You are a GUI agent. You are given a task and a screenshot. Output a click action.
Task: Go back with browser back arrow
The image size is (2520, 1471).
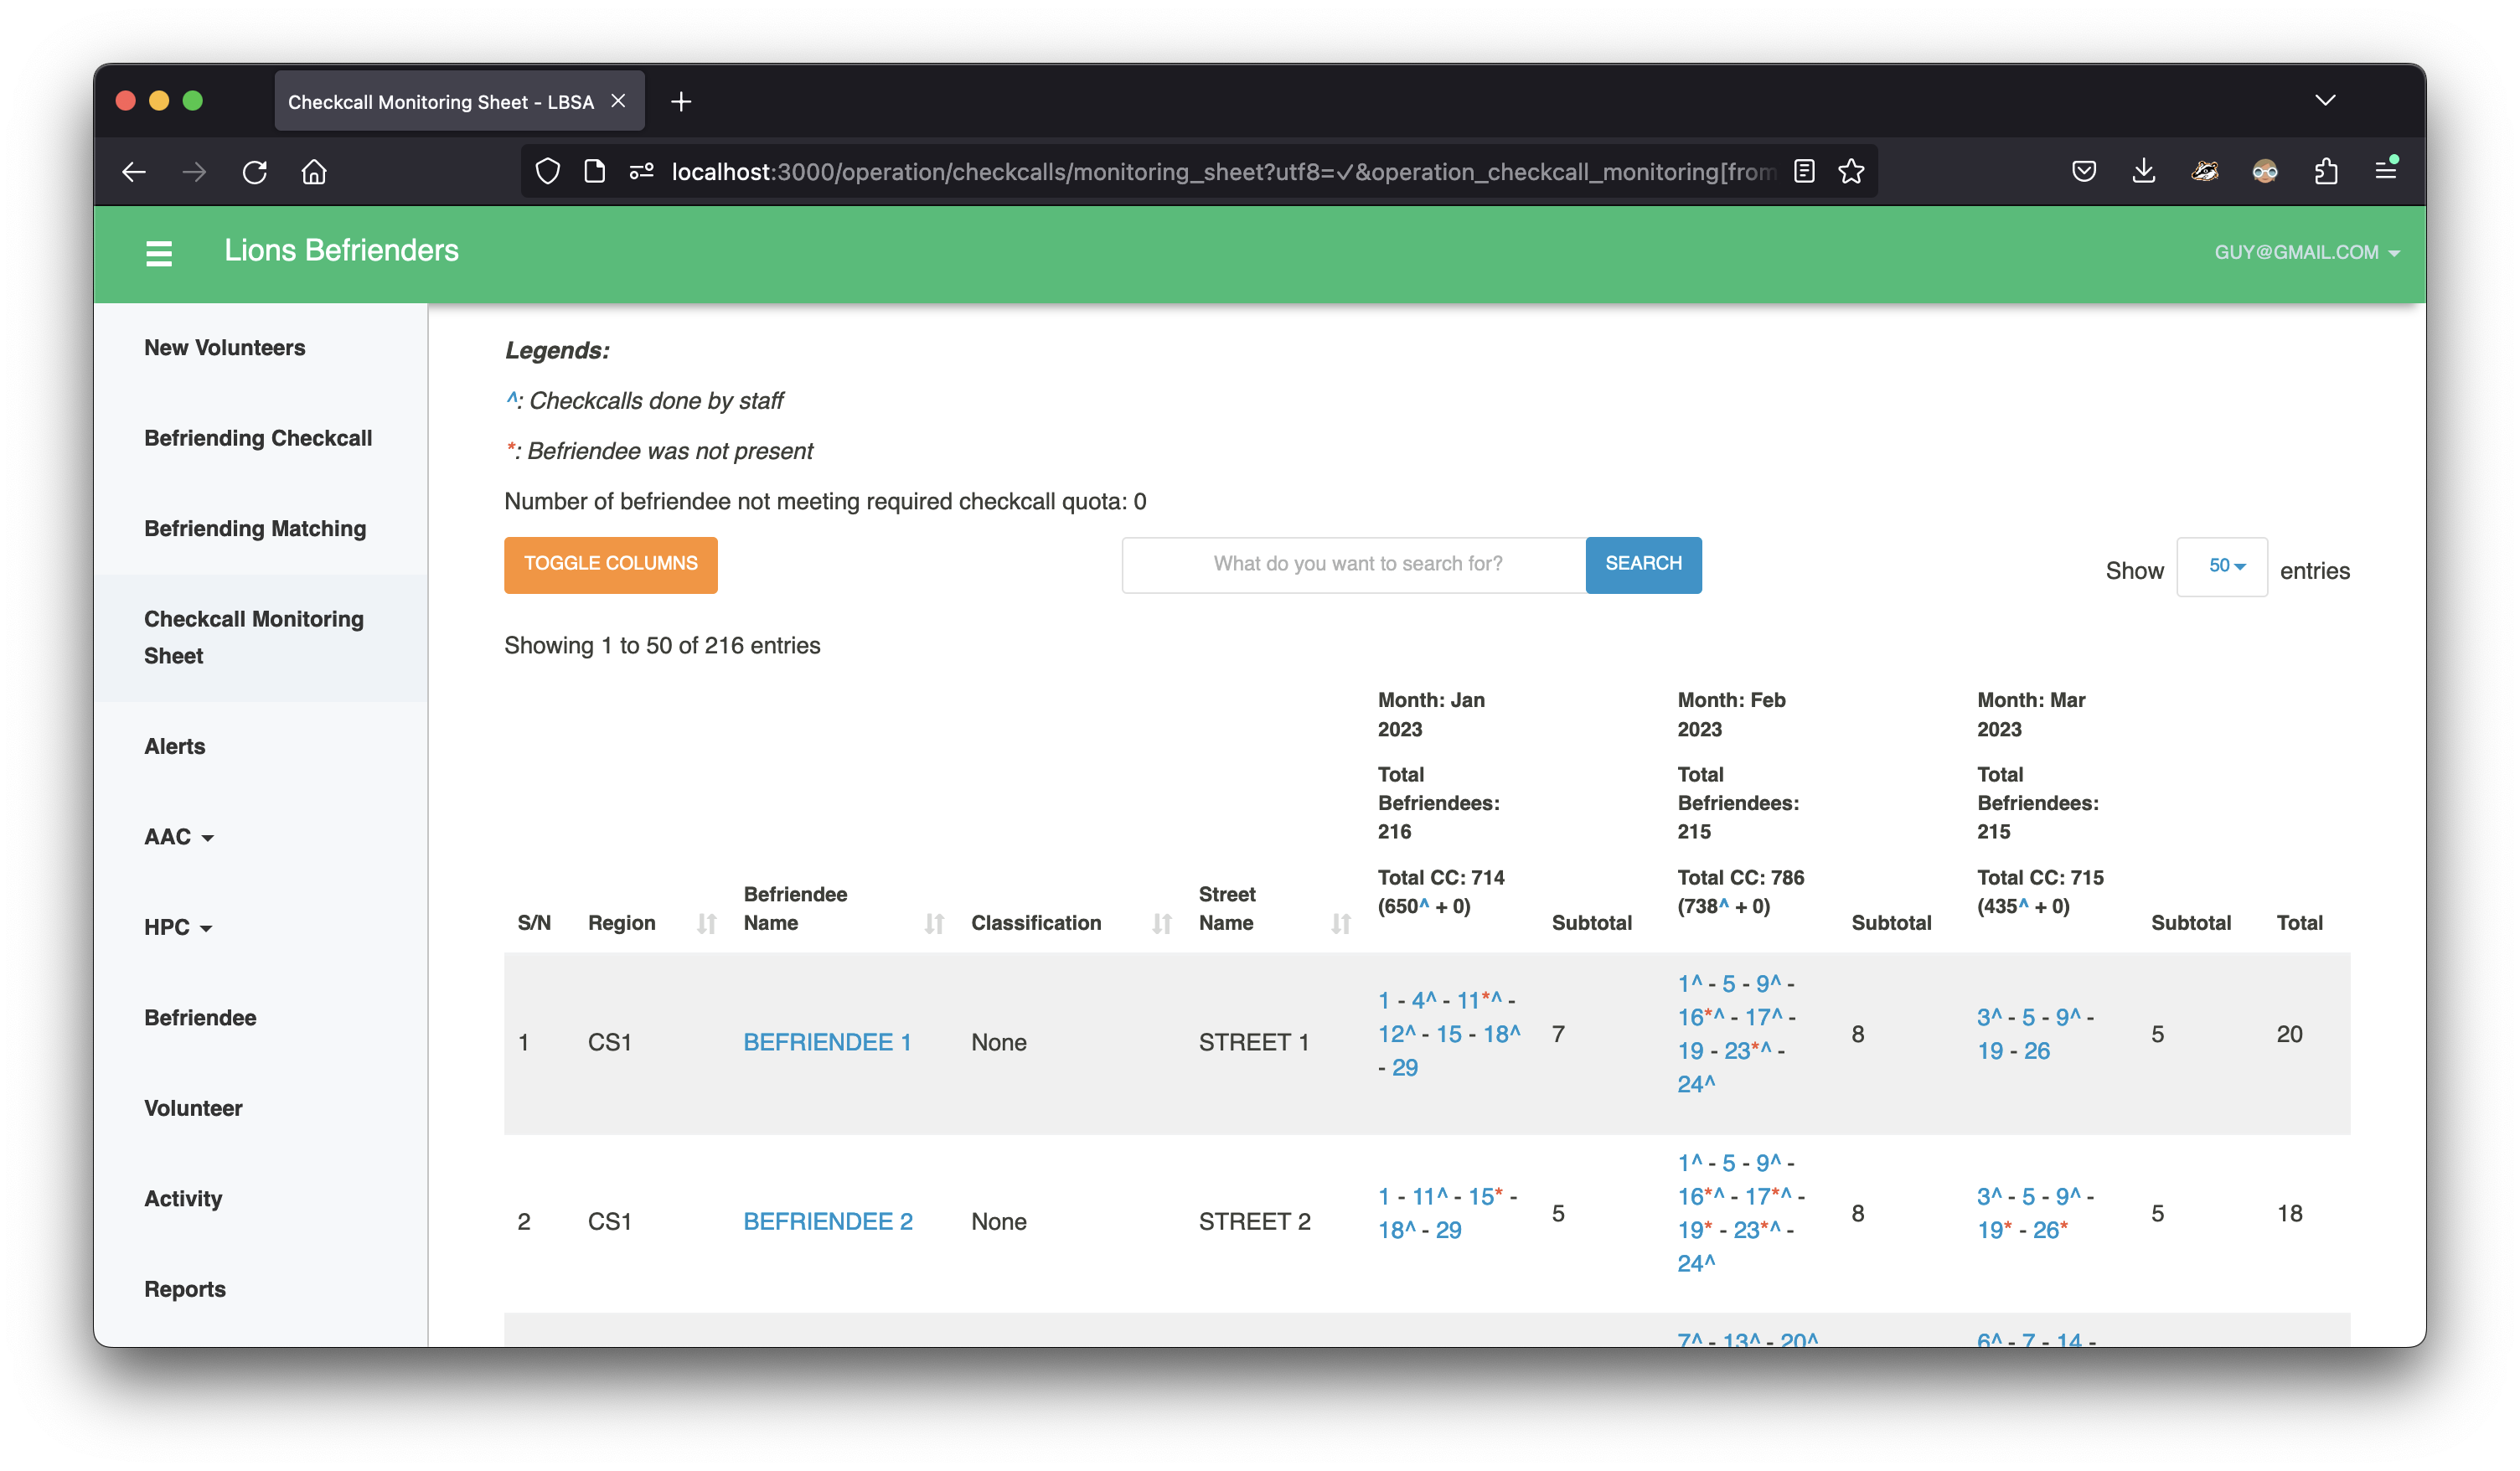click(x=134, y=172)
